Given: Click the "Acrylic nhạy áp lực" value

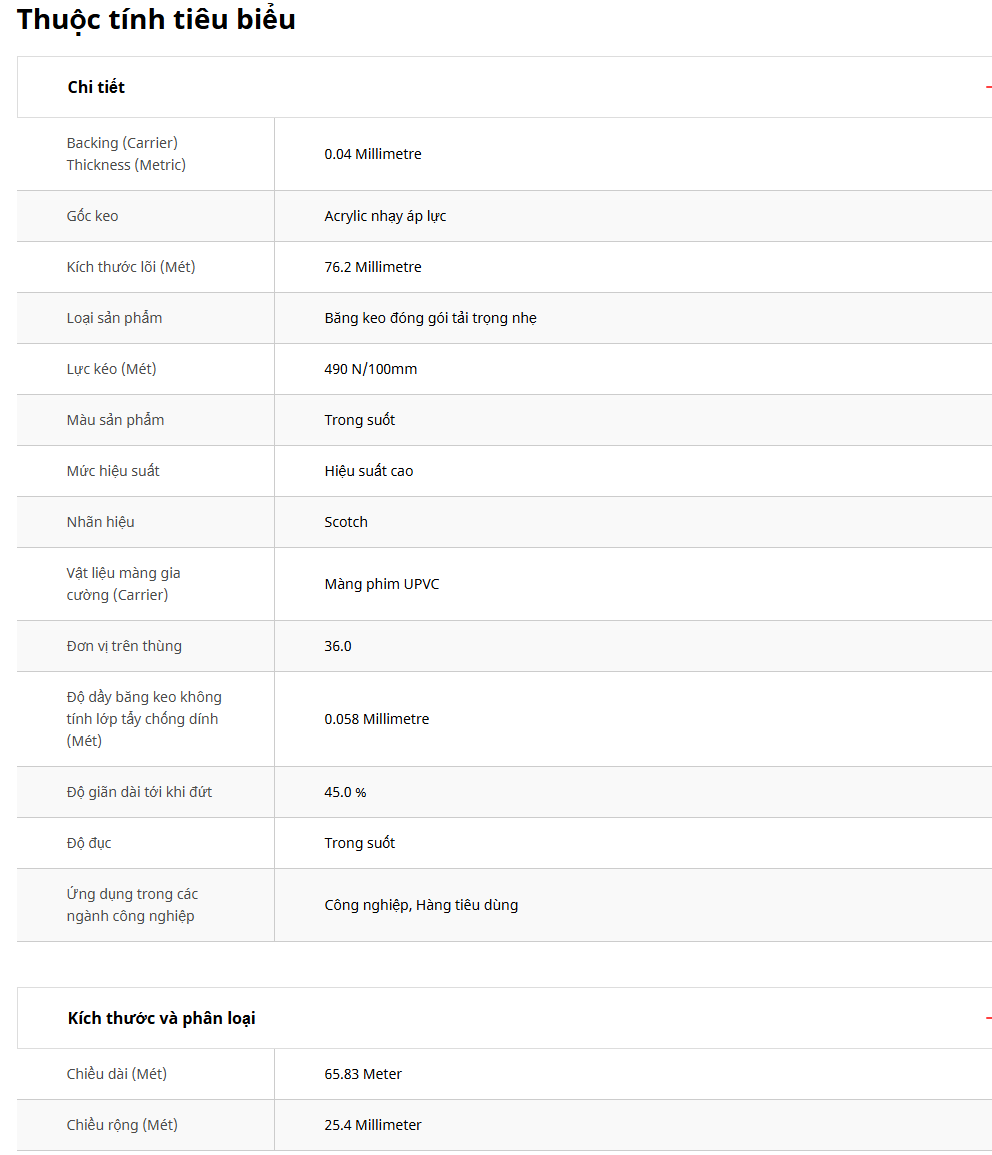Looking at the screenshot, I should pyautogui.click(x=385, y=216).
